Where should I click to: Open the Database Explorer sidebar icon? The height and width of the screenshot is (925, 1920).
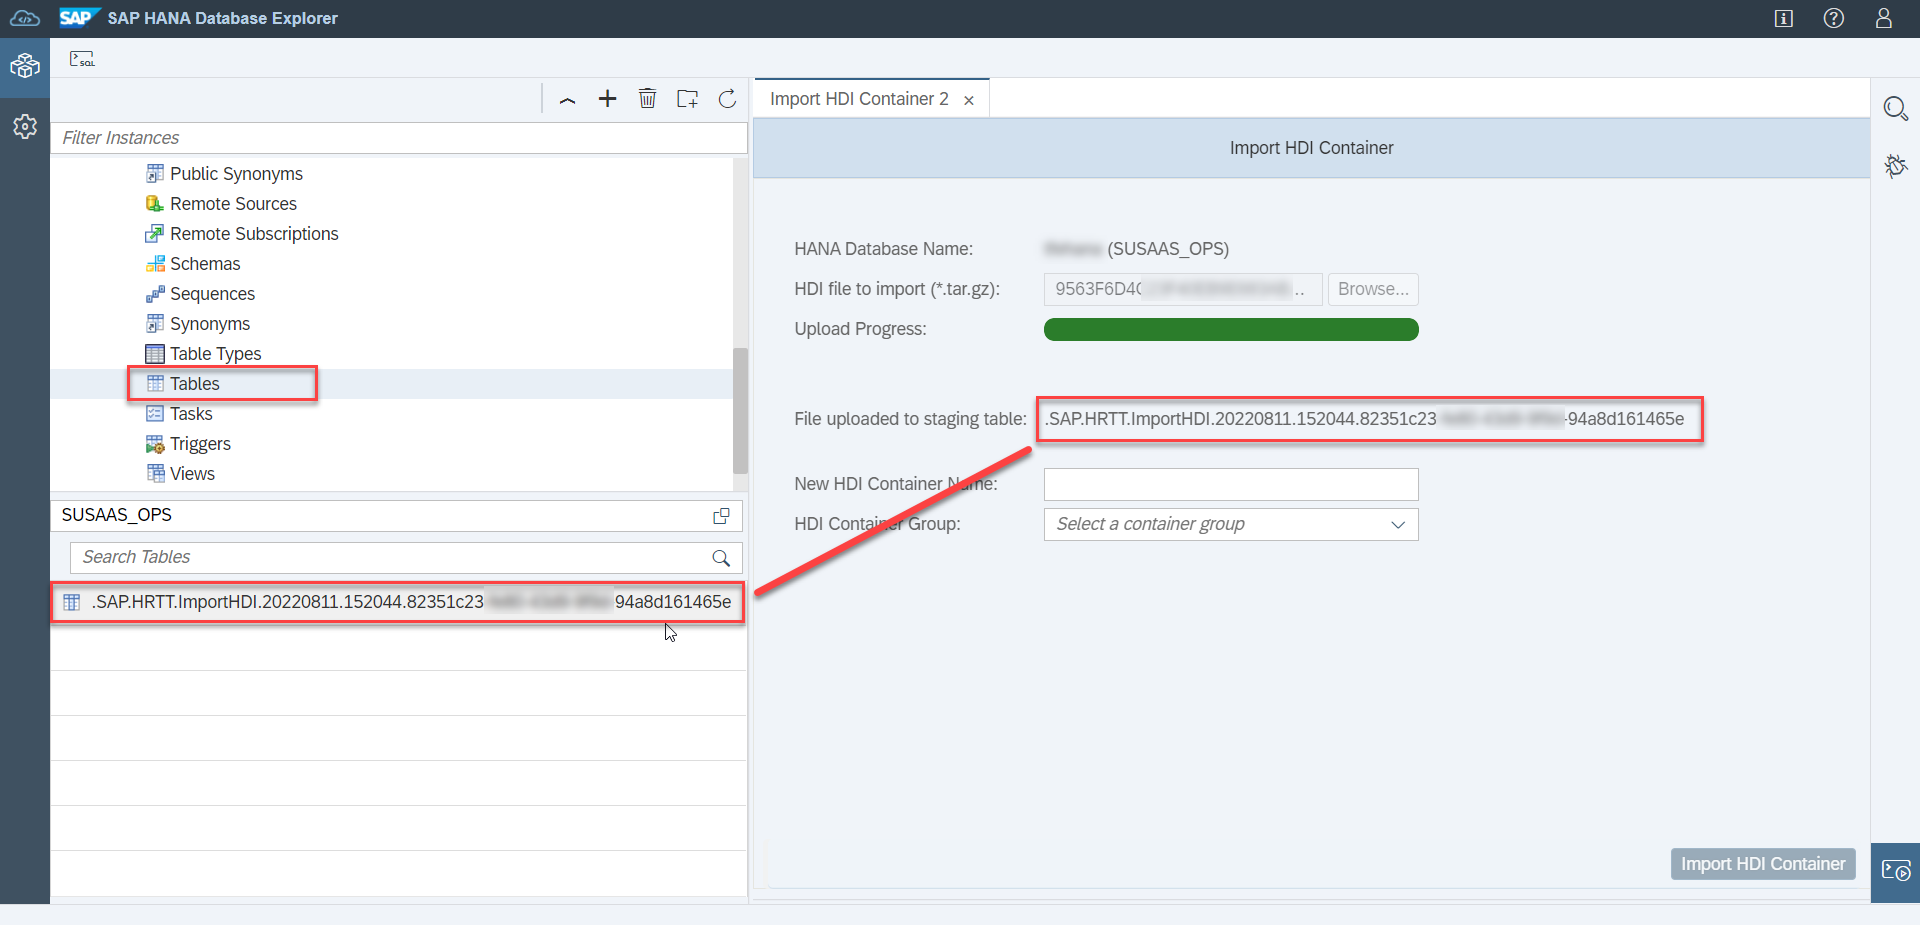[25, 67]
